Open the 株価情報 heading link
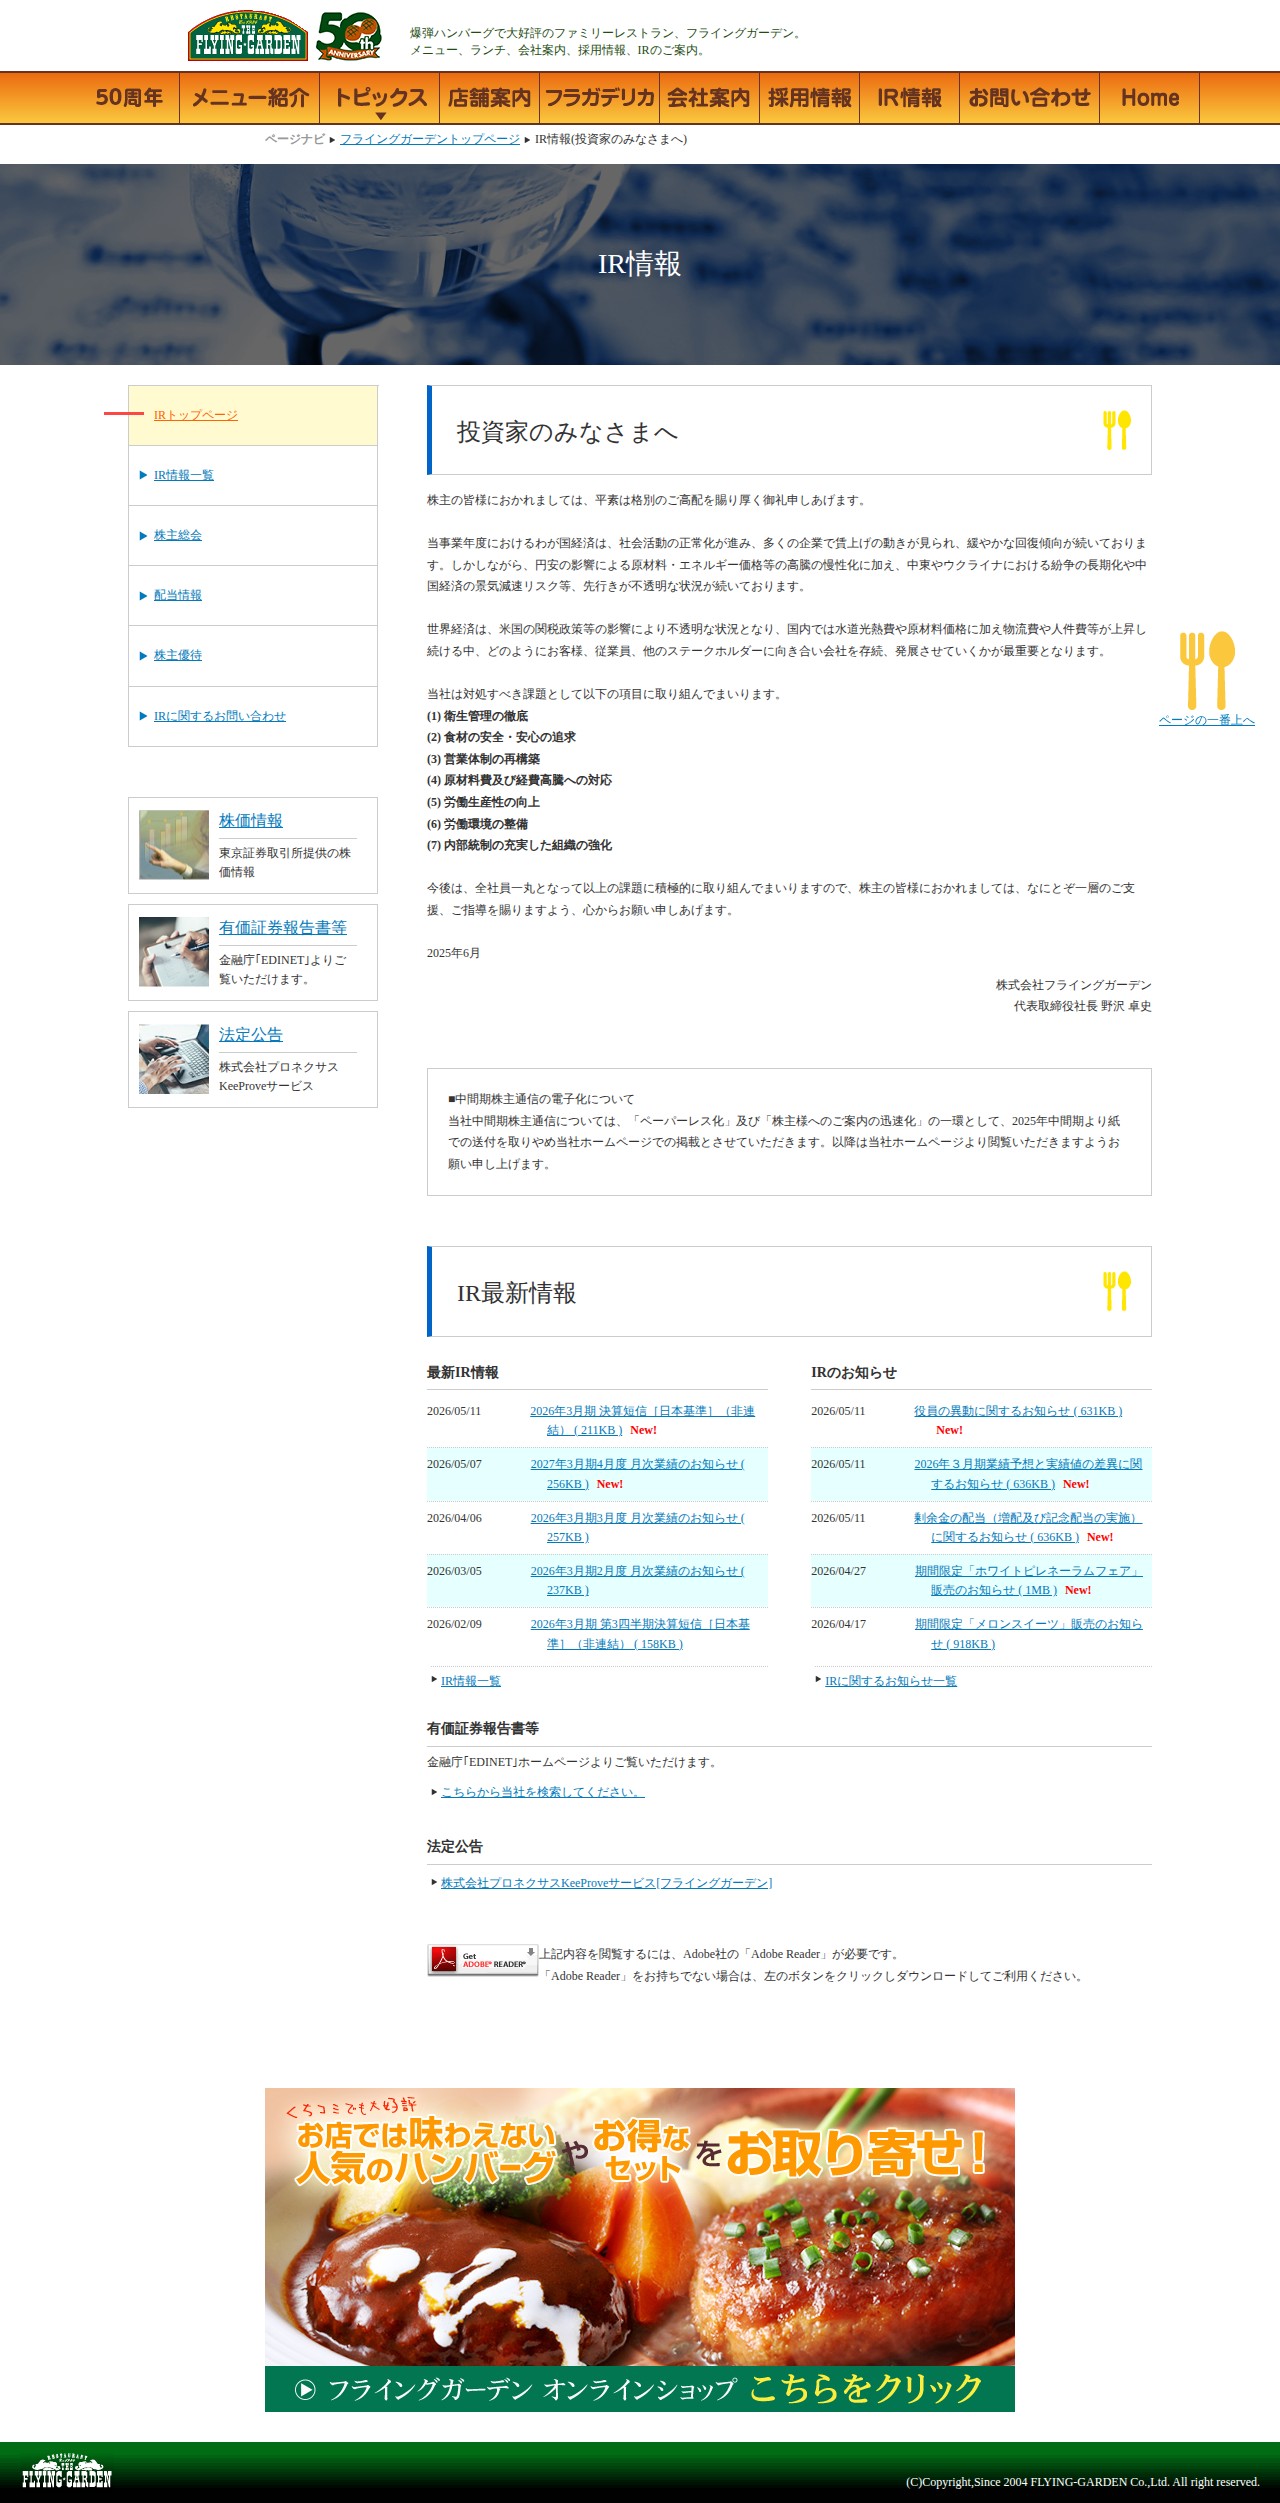 [251, 820]
